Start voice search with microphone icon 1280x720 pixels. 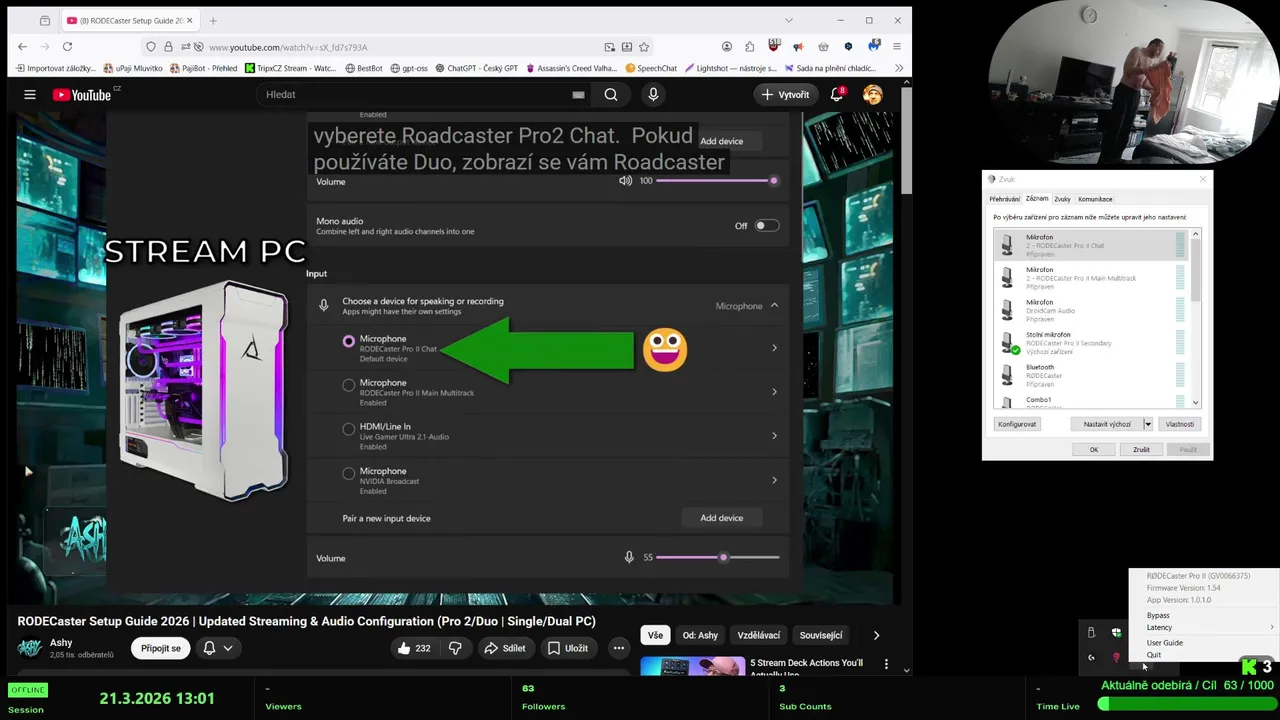[x=653, y=94]
